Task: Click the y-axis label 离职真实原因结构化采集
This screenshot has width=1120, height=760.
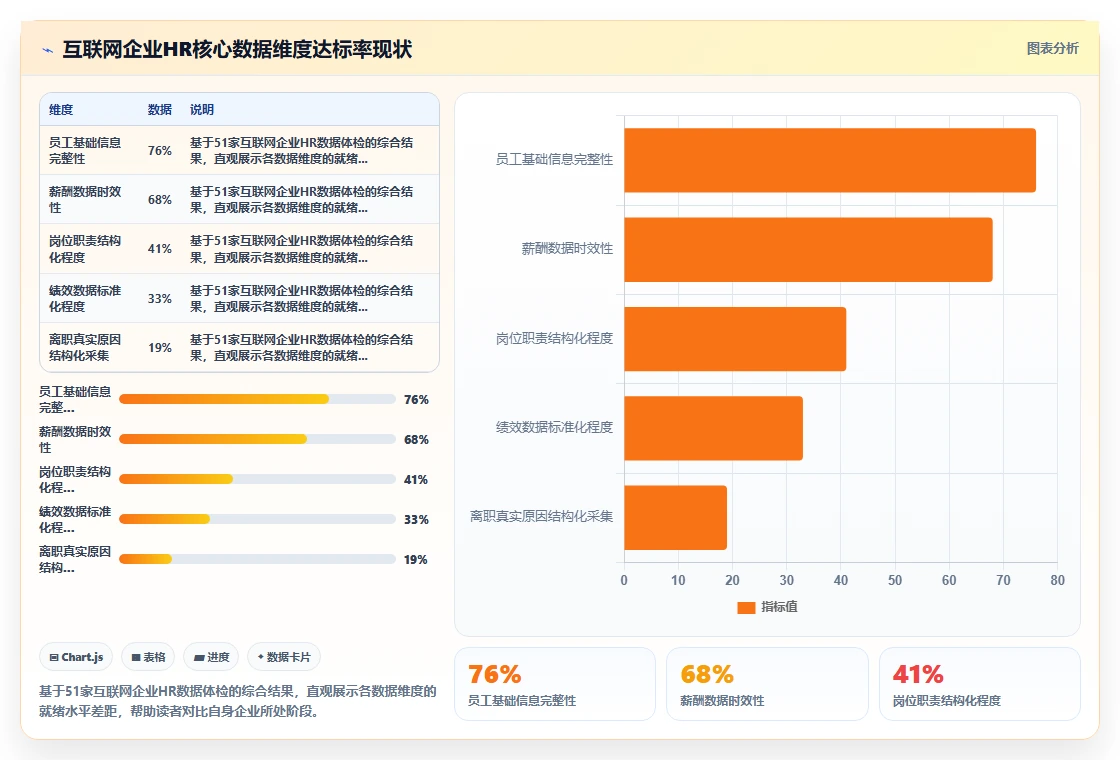Action: (541, 516)
